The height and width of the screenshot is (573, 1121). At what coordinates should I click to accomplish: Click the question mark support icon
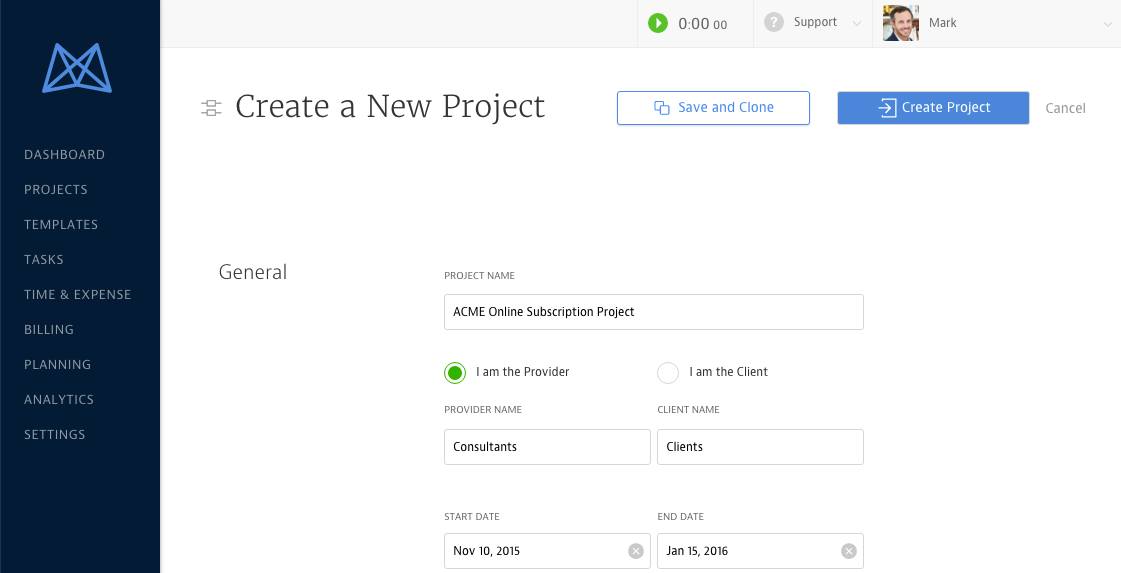pos(773,22)
